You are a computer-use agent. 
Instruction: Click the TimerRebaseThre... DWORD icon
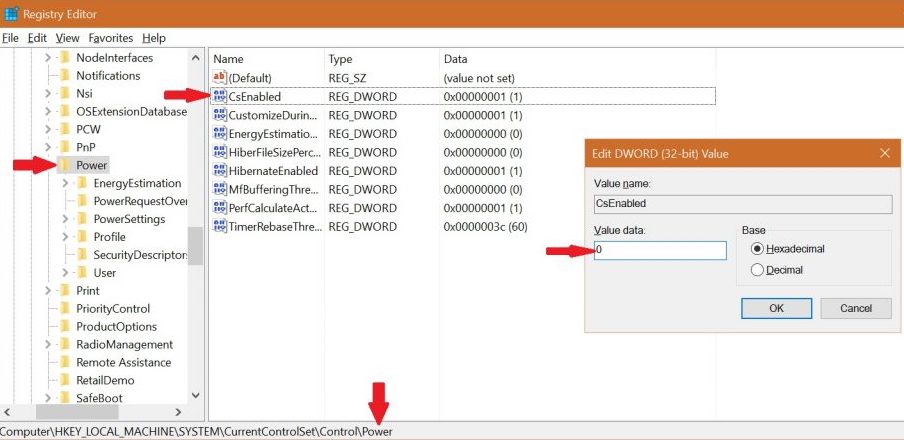(x=220, y=225)
